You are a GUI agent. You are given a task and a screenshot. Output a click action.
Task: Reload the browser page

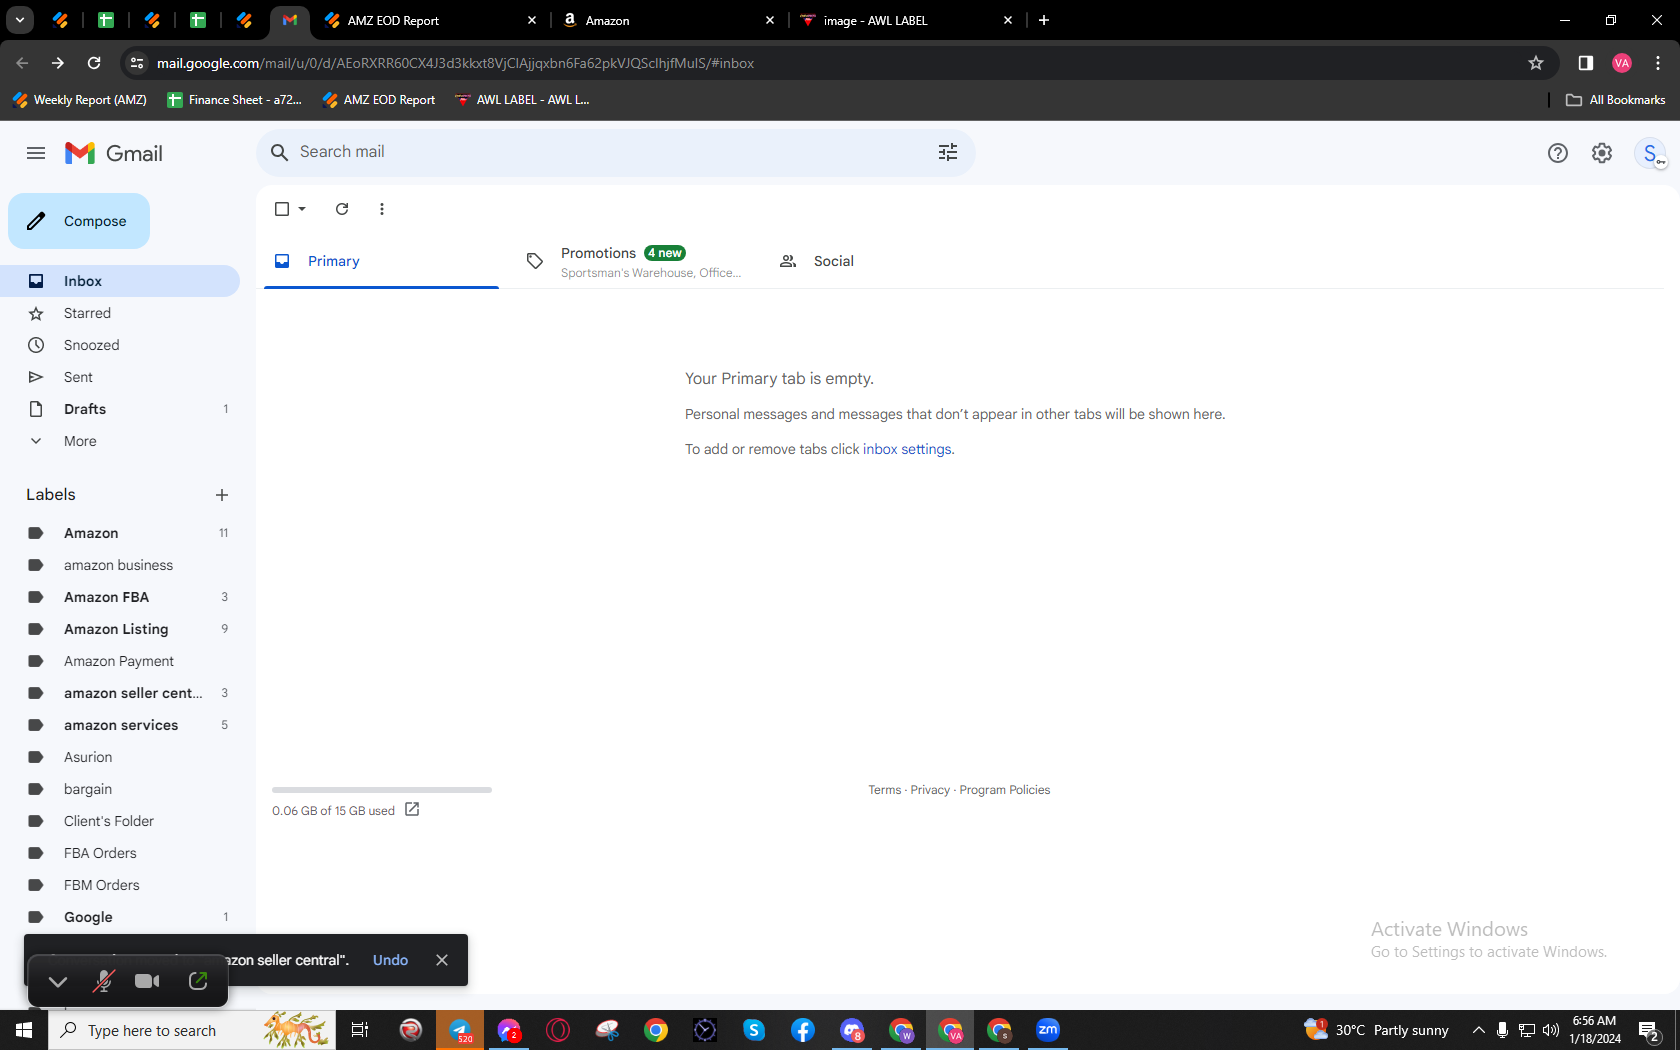94,63
